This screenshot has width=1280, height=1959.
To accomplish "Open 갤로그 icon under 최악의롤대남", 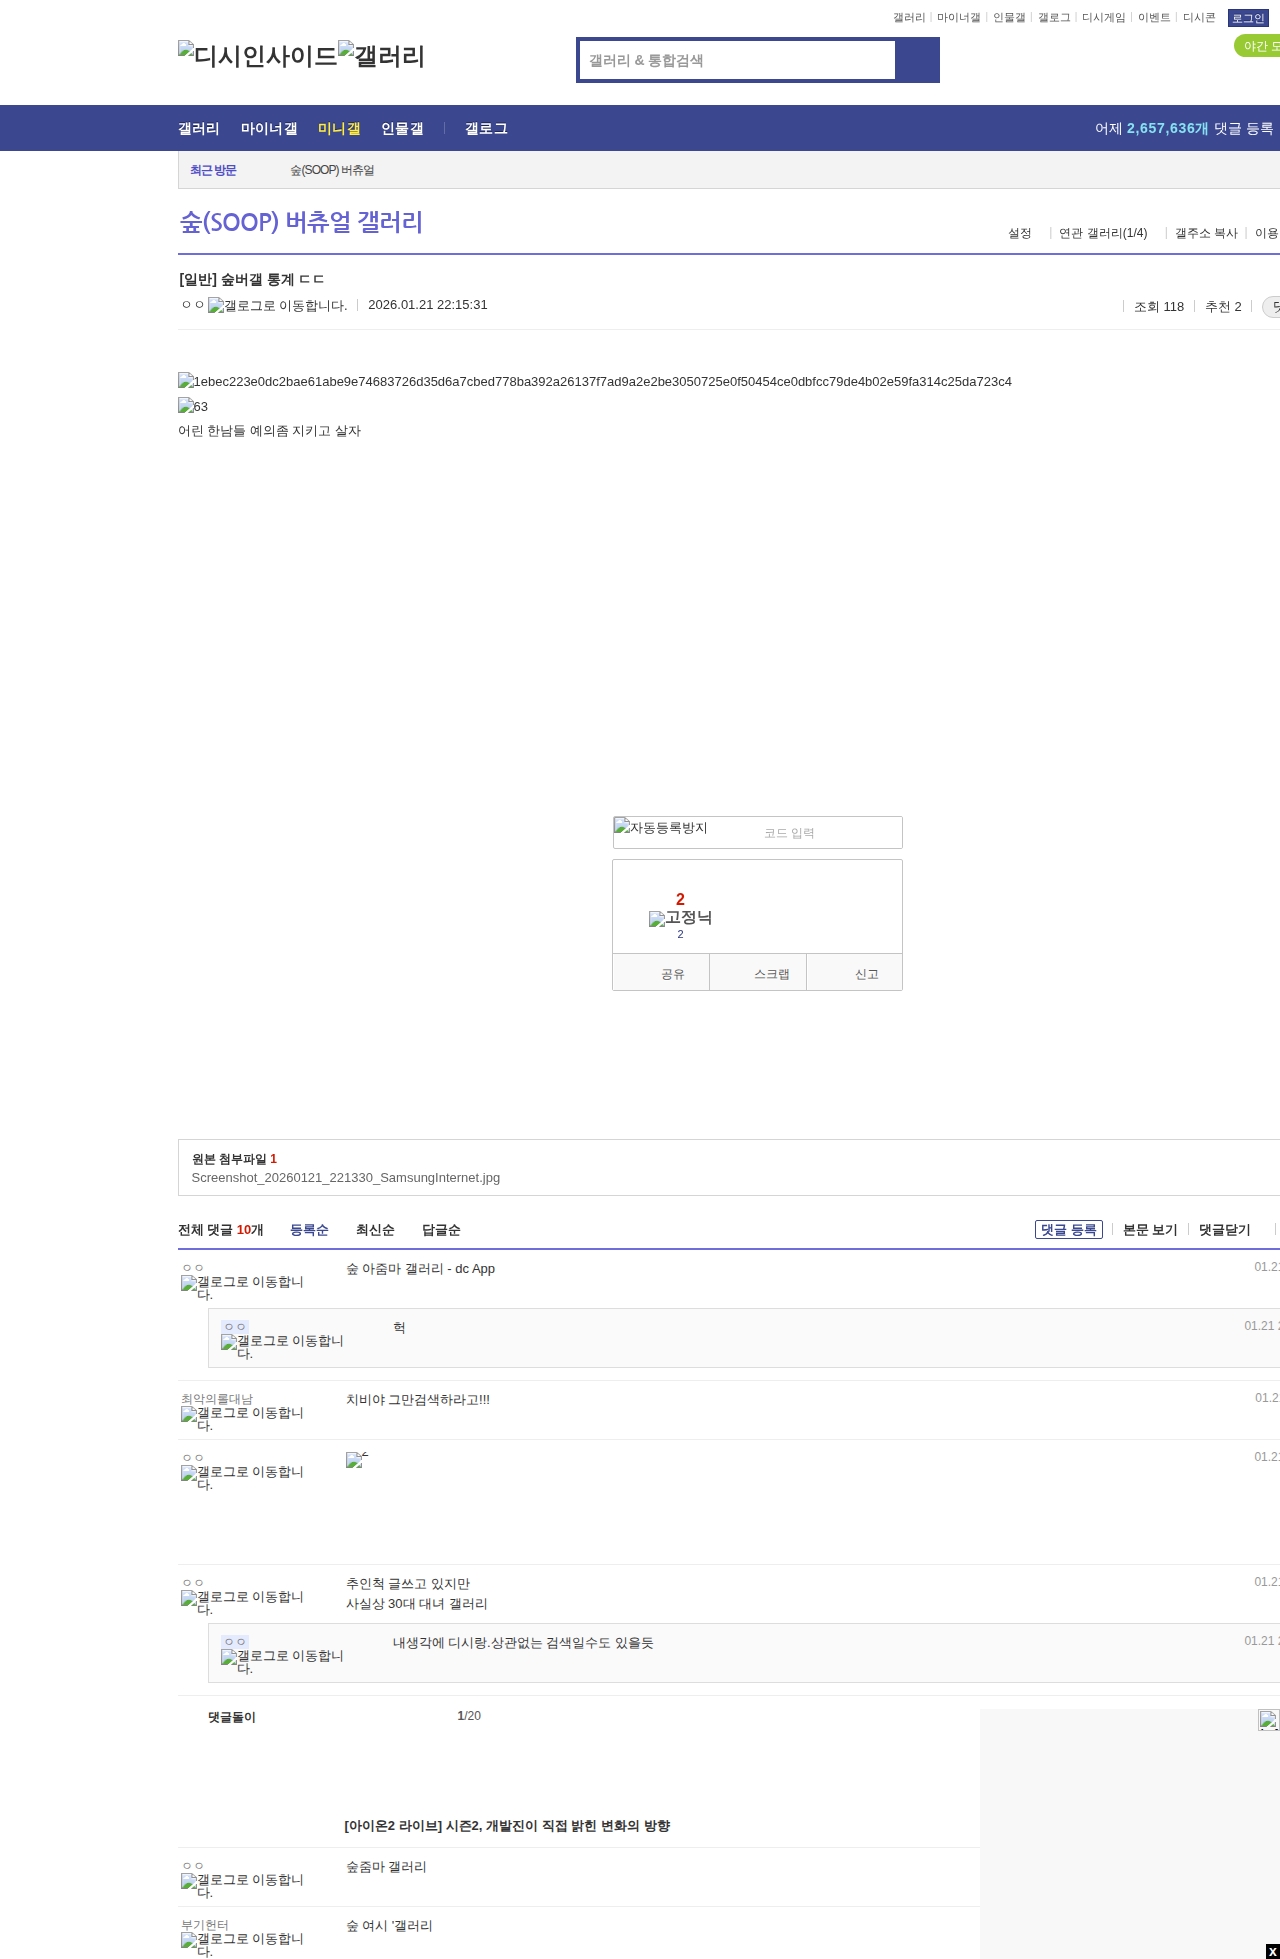I will click(242, 1419).
